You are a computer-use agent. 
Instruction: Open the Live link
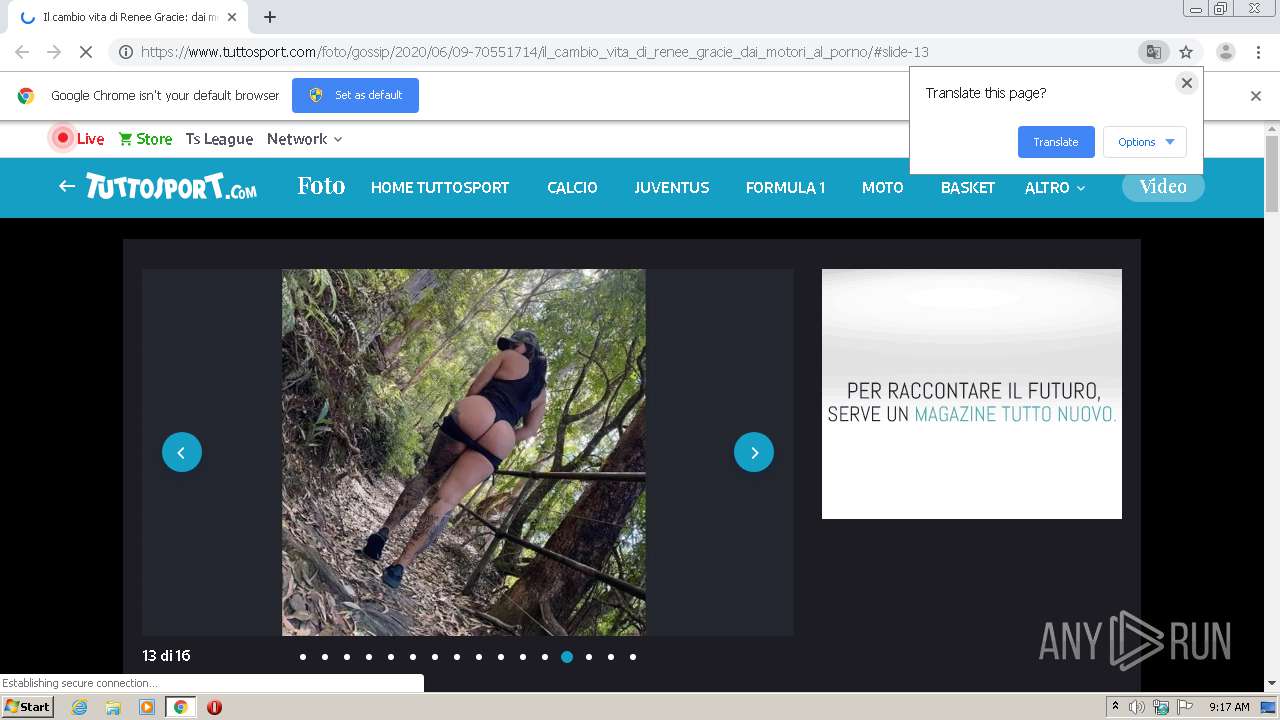(x=79, y=139)
